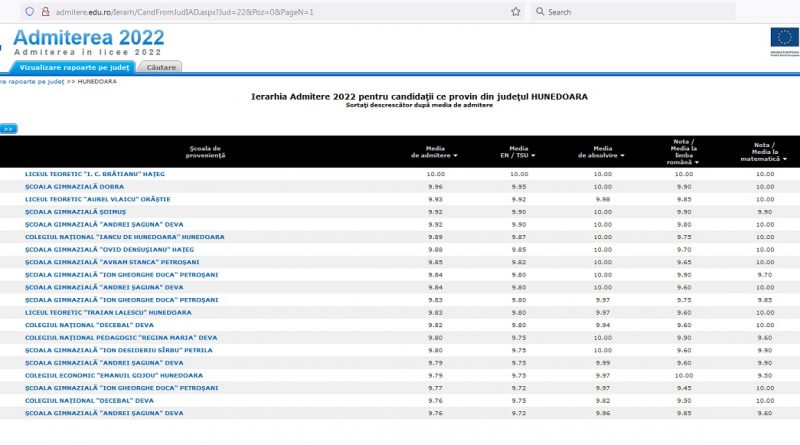
Task: Select Vizualizare rapoarte pe județ tab
Action: coord(75,66)
